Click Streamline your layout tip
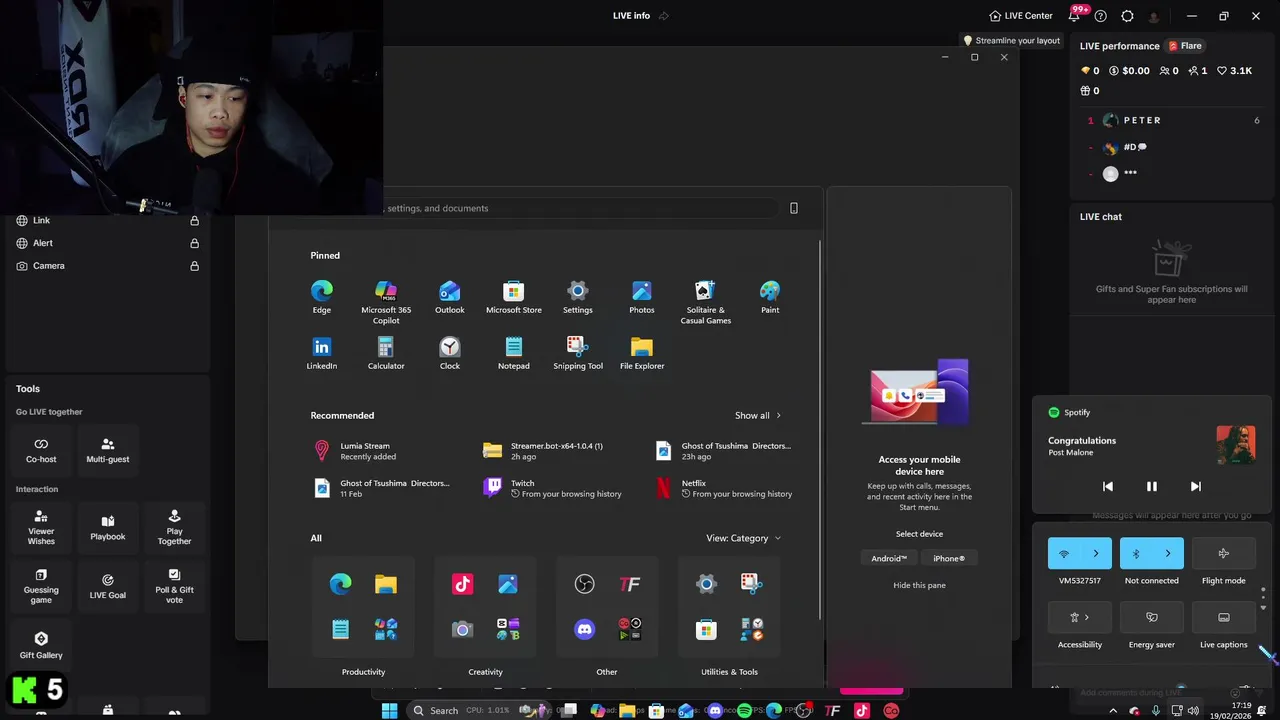1280x720 pixels. pyautogui.click(x=1011, y=41)
